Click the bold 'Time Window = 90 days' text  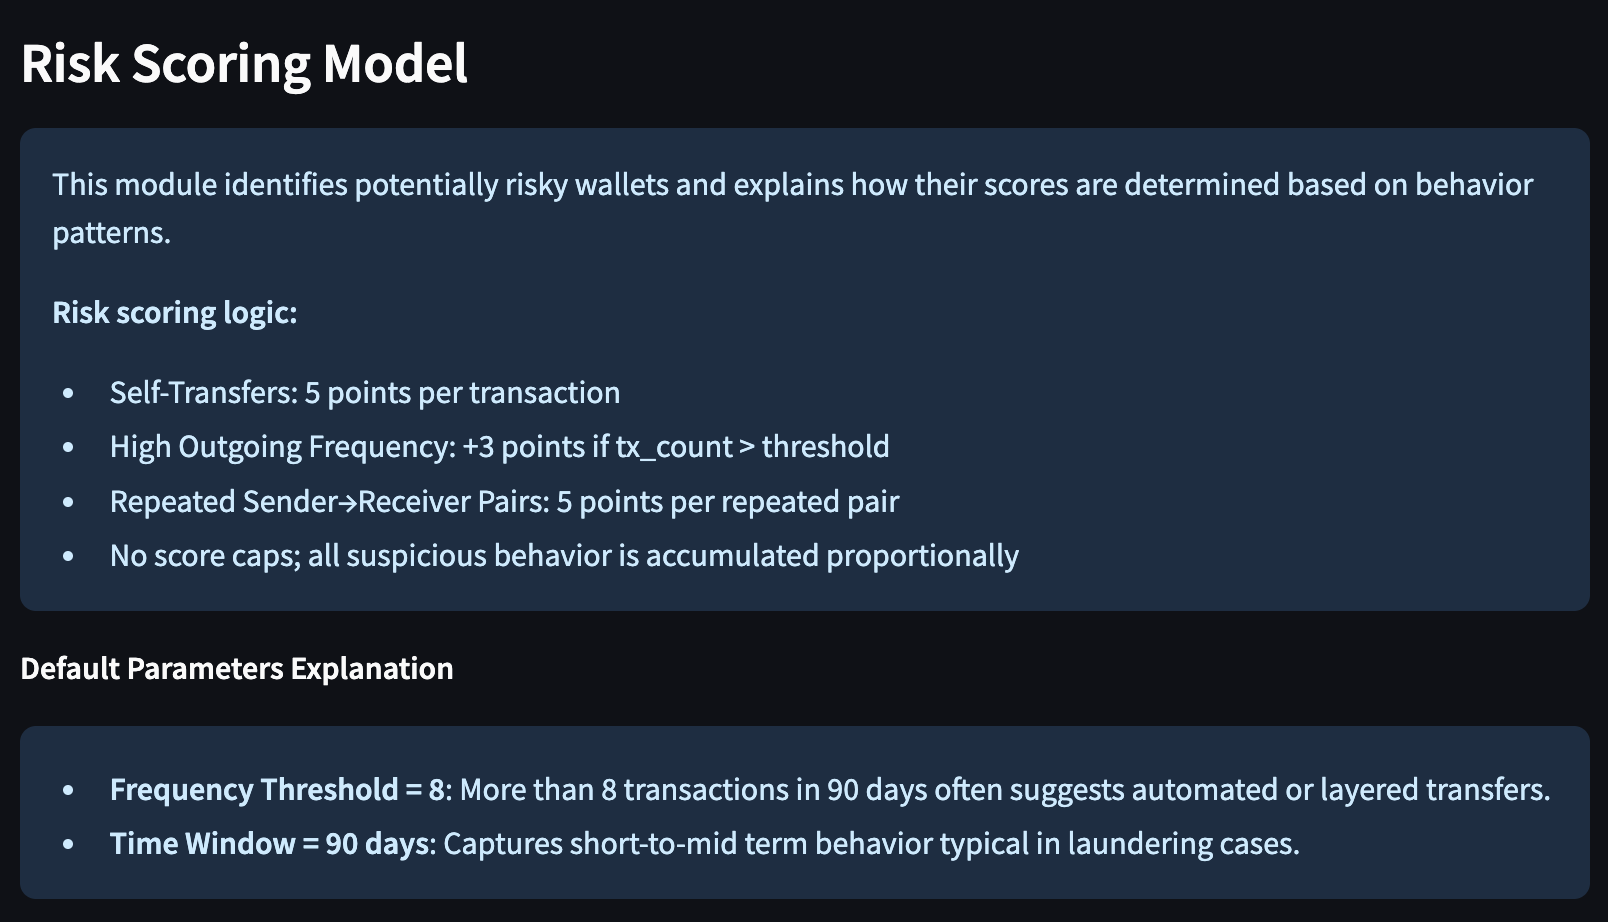(x=270, y=844)
